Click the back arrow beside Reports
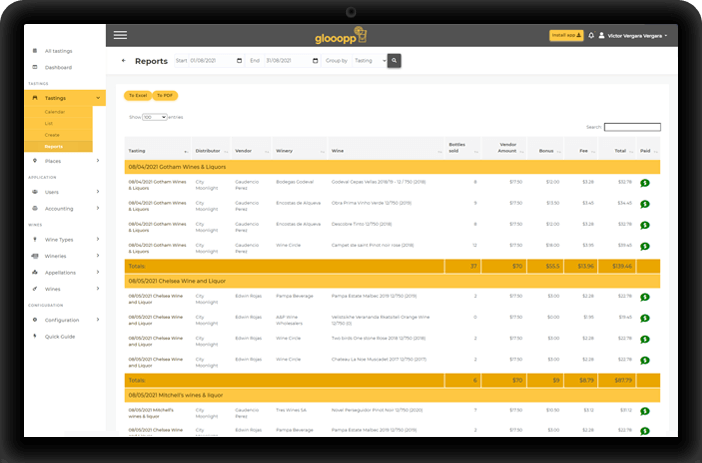This screenshot has width=702, height=463. (x=123, y=61)
